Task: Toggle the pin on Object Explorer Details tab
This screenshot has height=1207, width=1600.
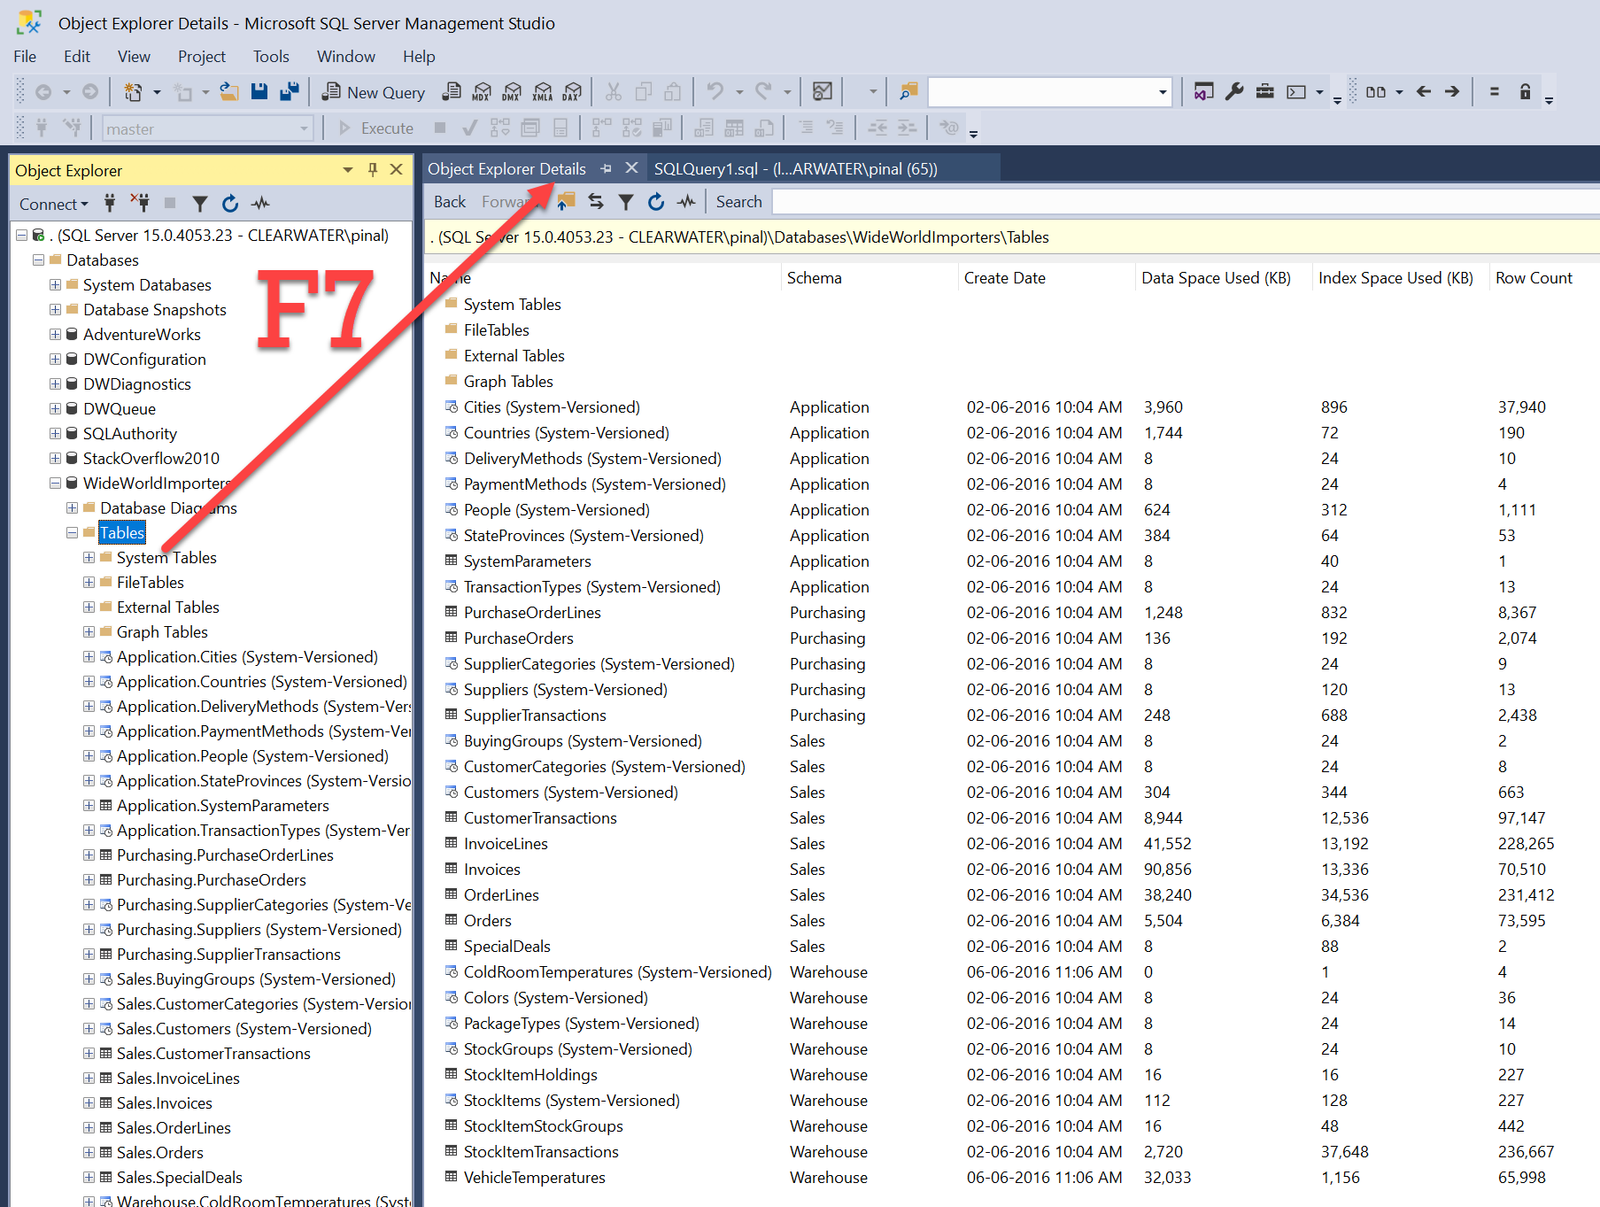Action: [606, 169]
